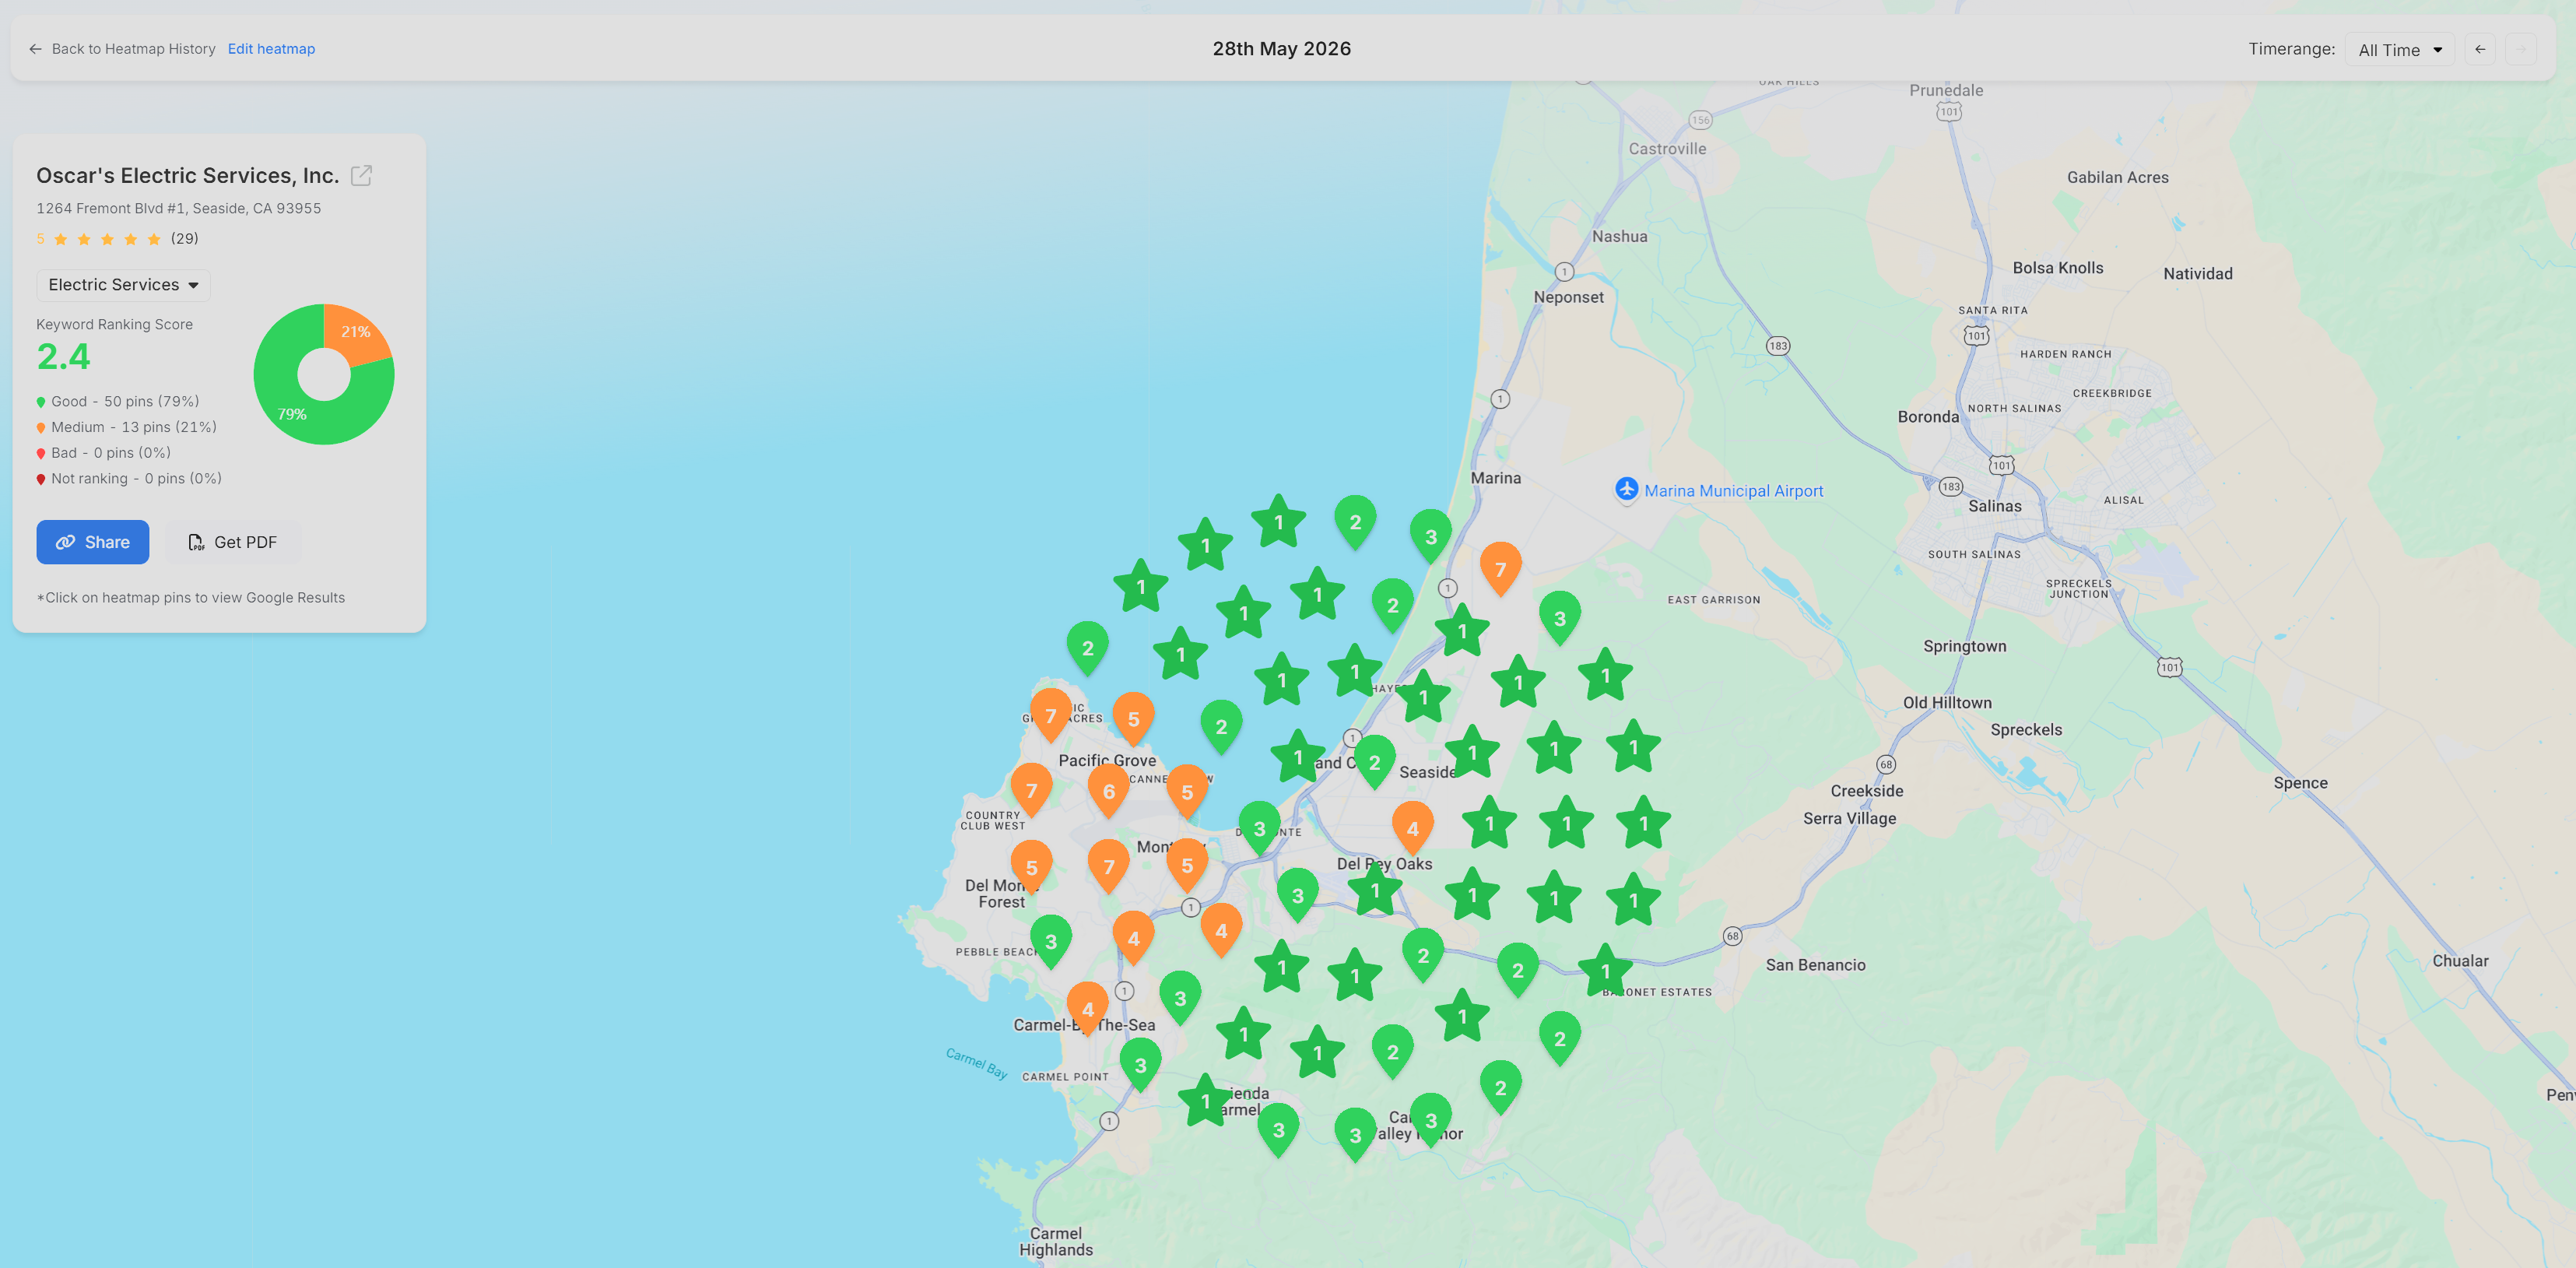Select the orange 7 pin by Country Club West
The height and width of the screenshot is (1268, 2576).
coord(1031,790)
